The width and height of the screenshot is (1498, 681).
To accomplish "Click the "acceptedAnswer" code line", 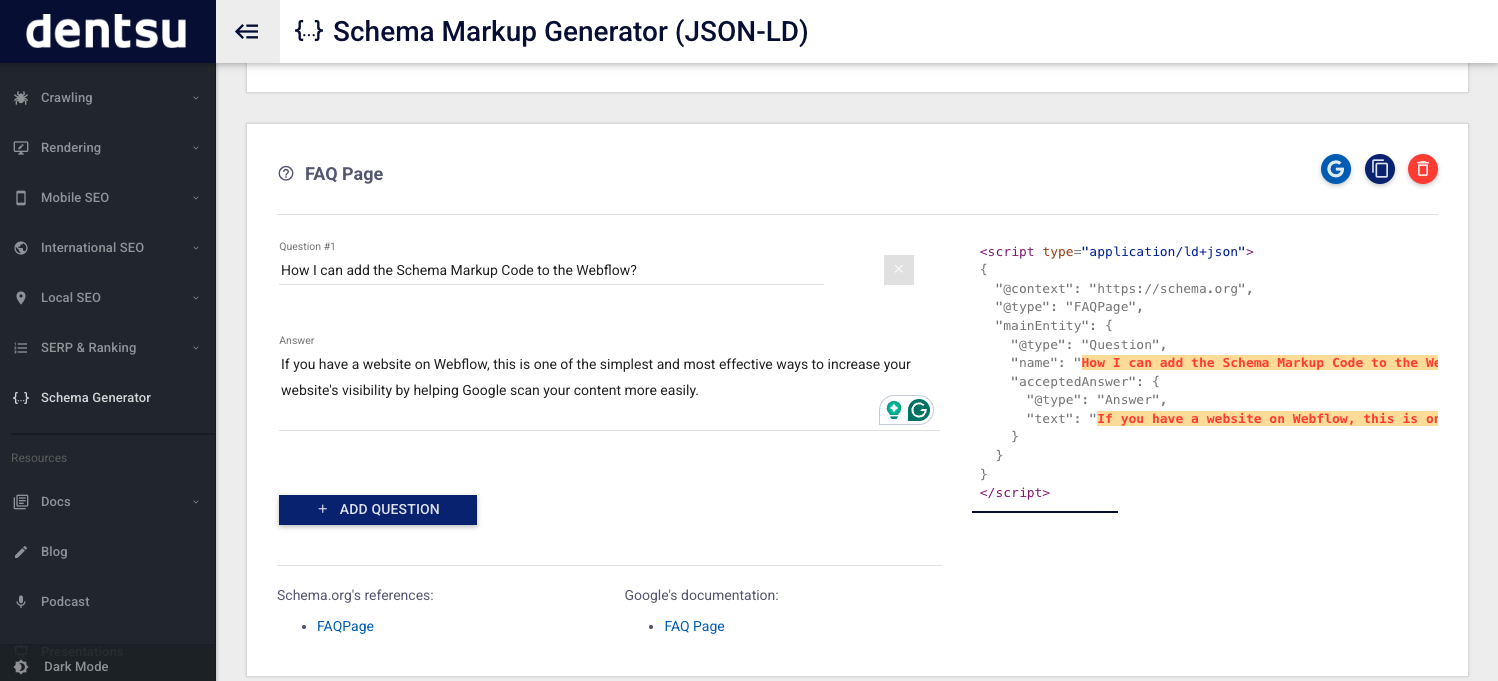I will pos(1085,382).
